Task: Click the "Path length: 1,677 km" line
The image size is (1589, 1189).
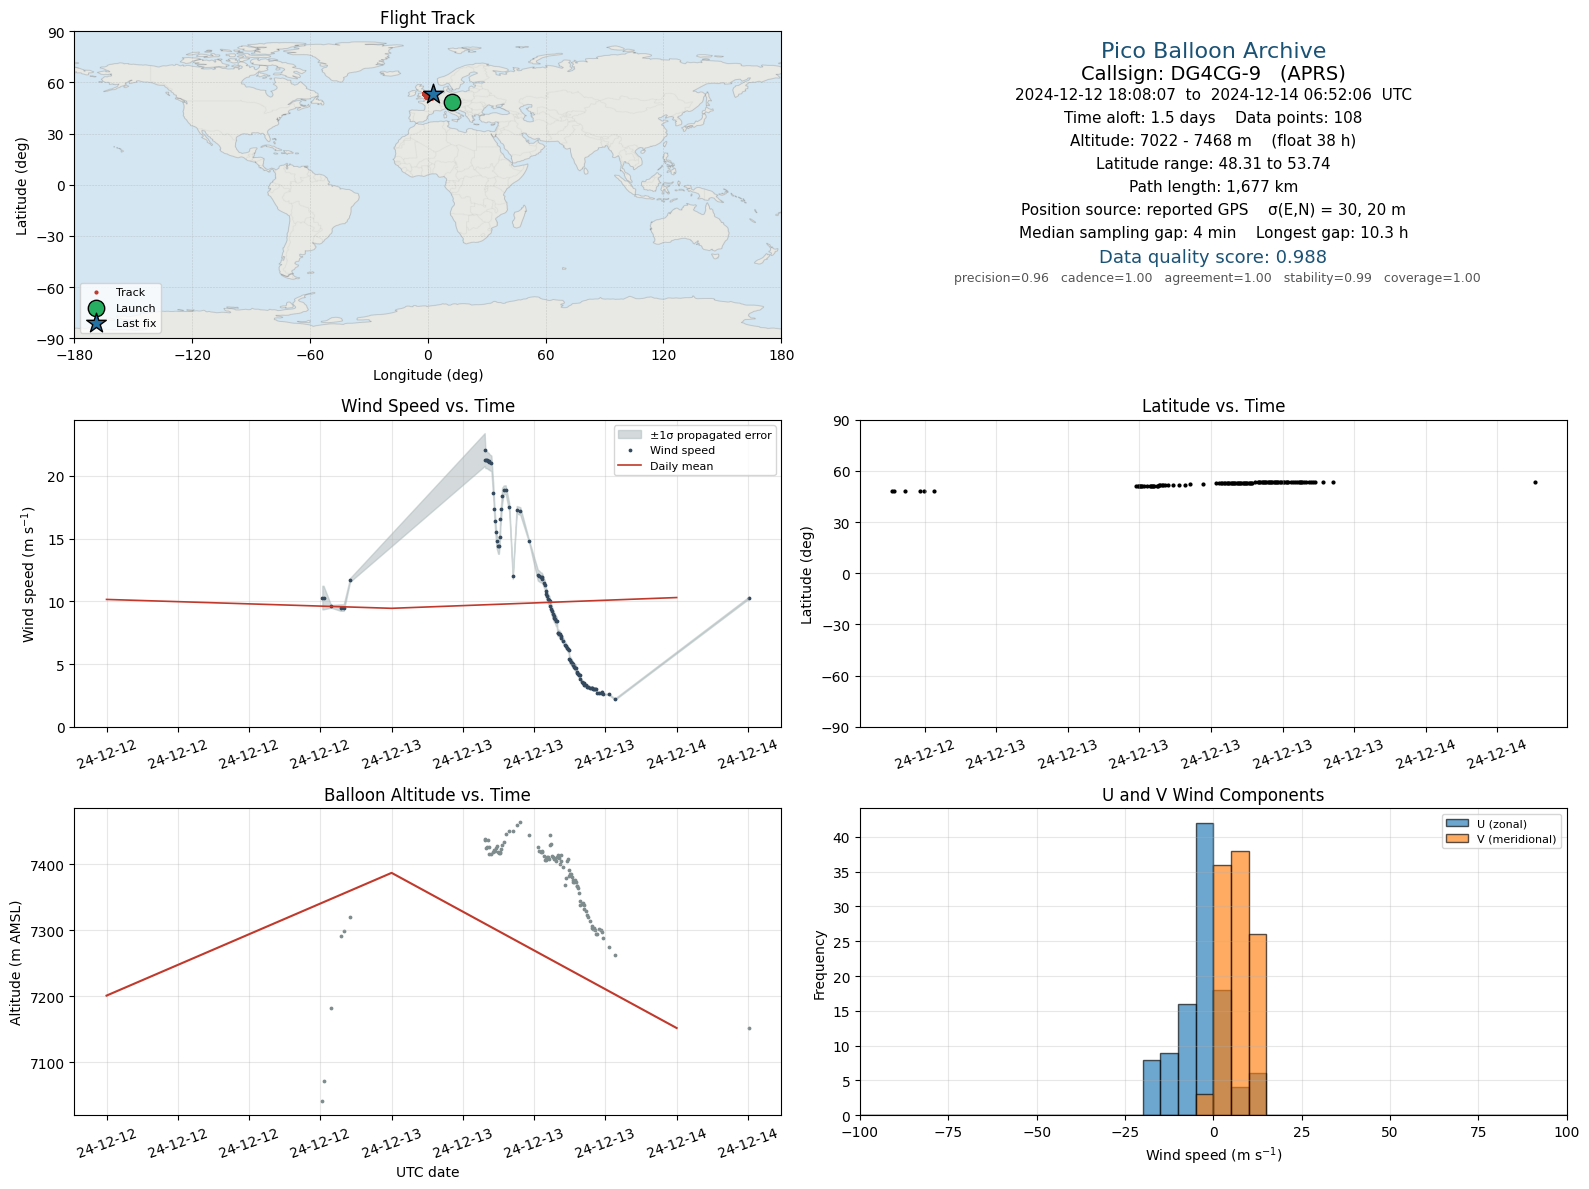Action: pos(1213,187)
